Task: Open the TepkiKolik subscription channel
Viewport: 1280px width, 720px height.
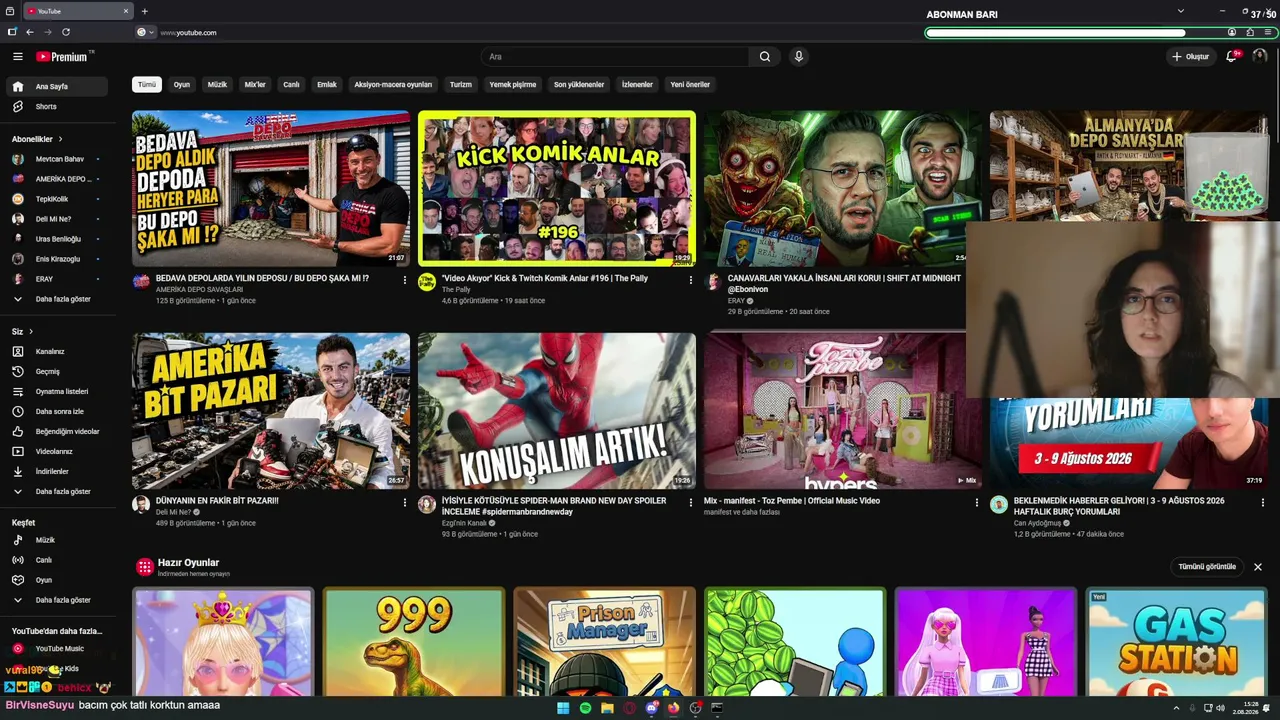Action: point(58,199)
